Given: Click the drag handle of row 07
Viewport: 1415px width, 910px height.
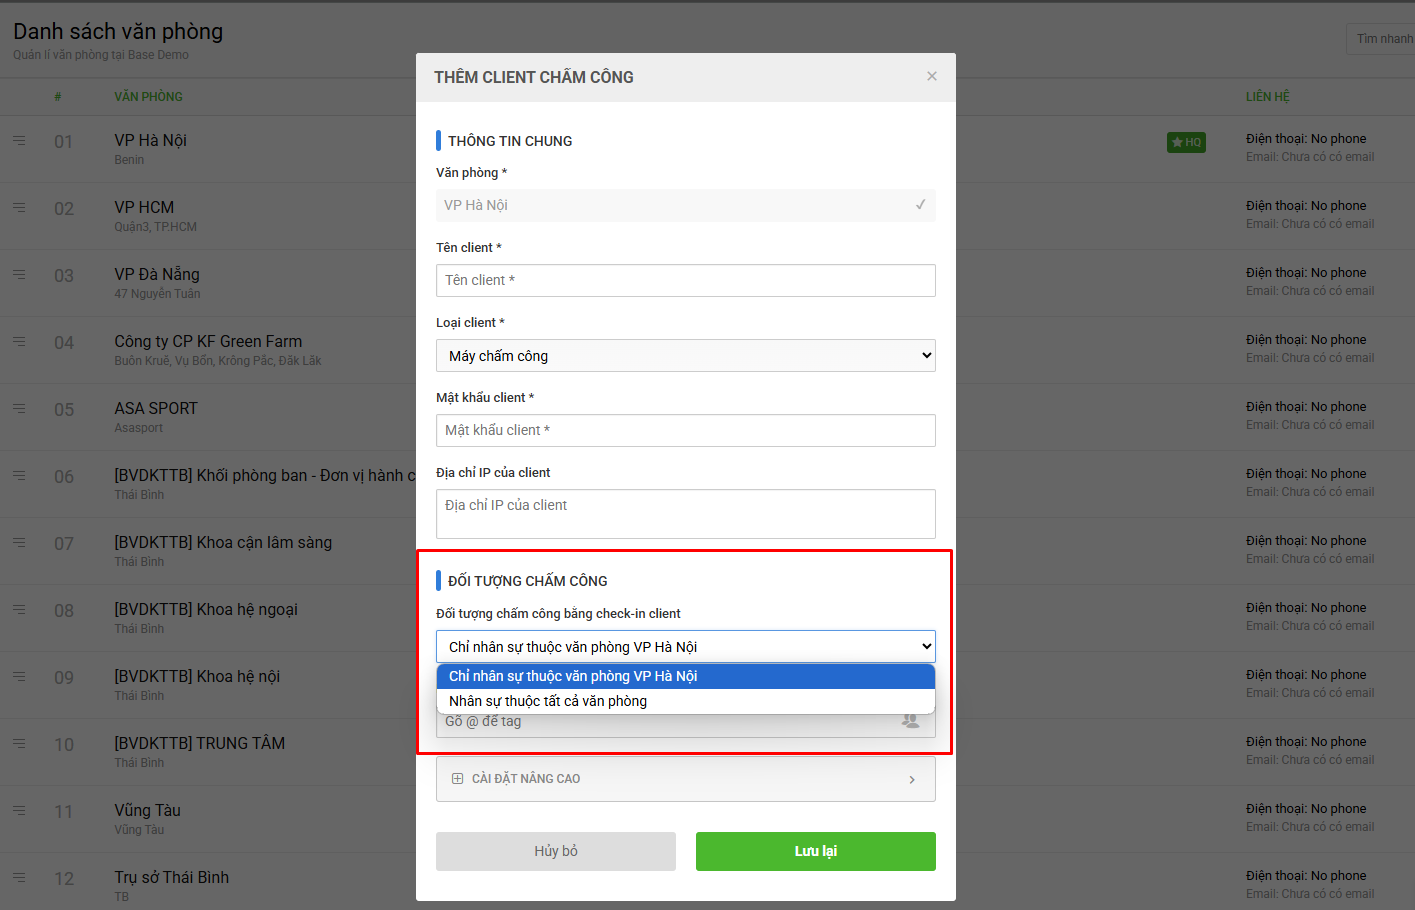Looking at the screenshot, I should click(x=19, y=543).
